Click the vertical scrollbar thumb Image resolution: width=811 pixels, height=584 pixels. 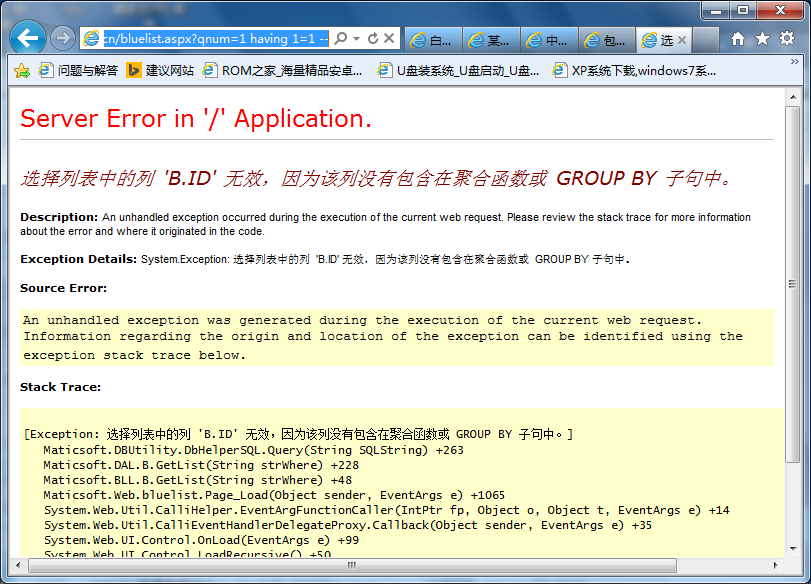coord(793,284)
